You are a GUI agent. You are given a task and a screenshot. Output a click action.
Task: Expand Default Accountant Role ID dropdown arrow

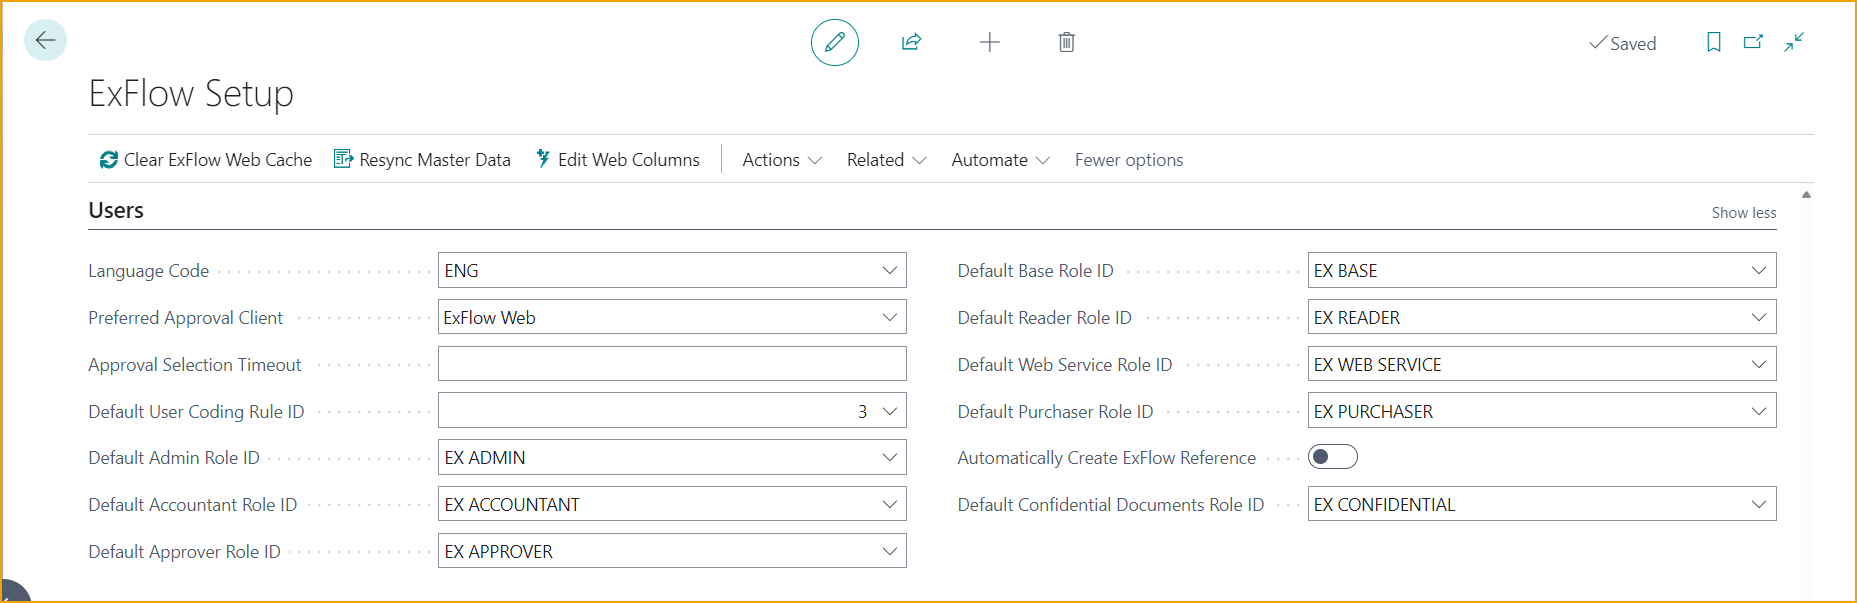pos(889,504)
